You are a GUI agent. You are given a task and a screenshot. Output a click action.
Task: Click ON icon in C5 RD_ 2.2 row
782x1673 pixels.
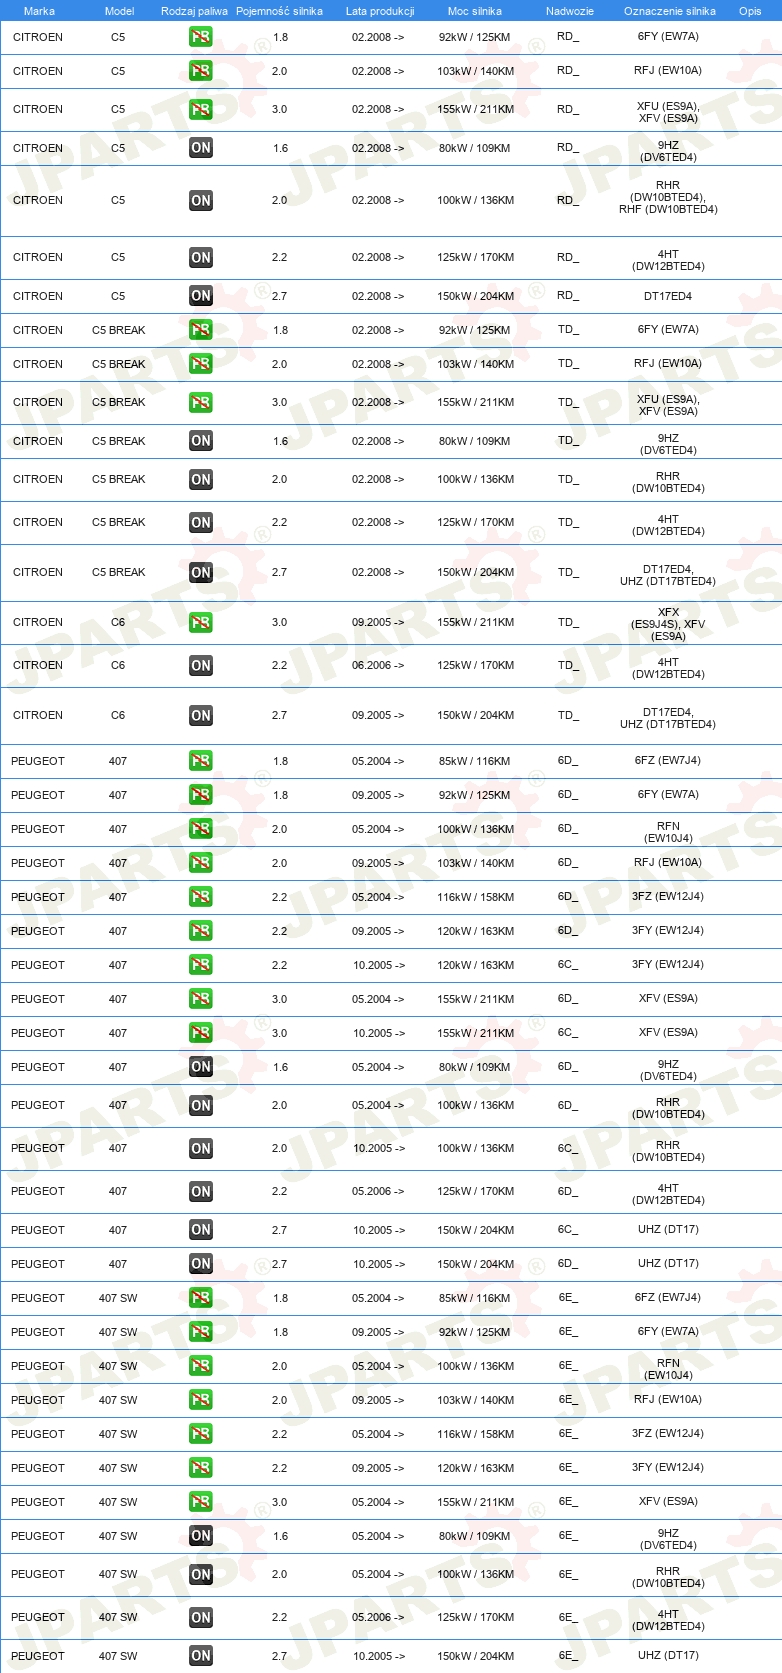click(201, 257)
